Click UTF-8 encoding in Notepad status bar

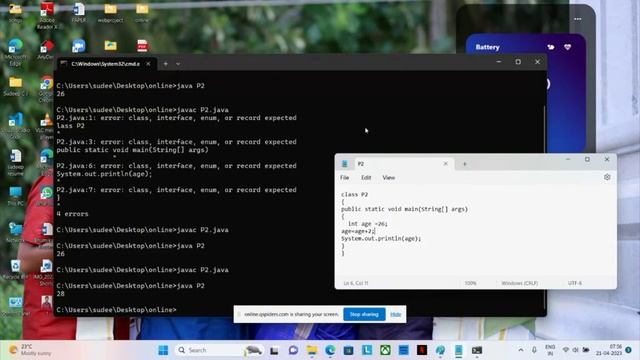[575, 283]
